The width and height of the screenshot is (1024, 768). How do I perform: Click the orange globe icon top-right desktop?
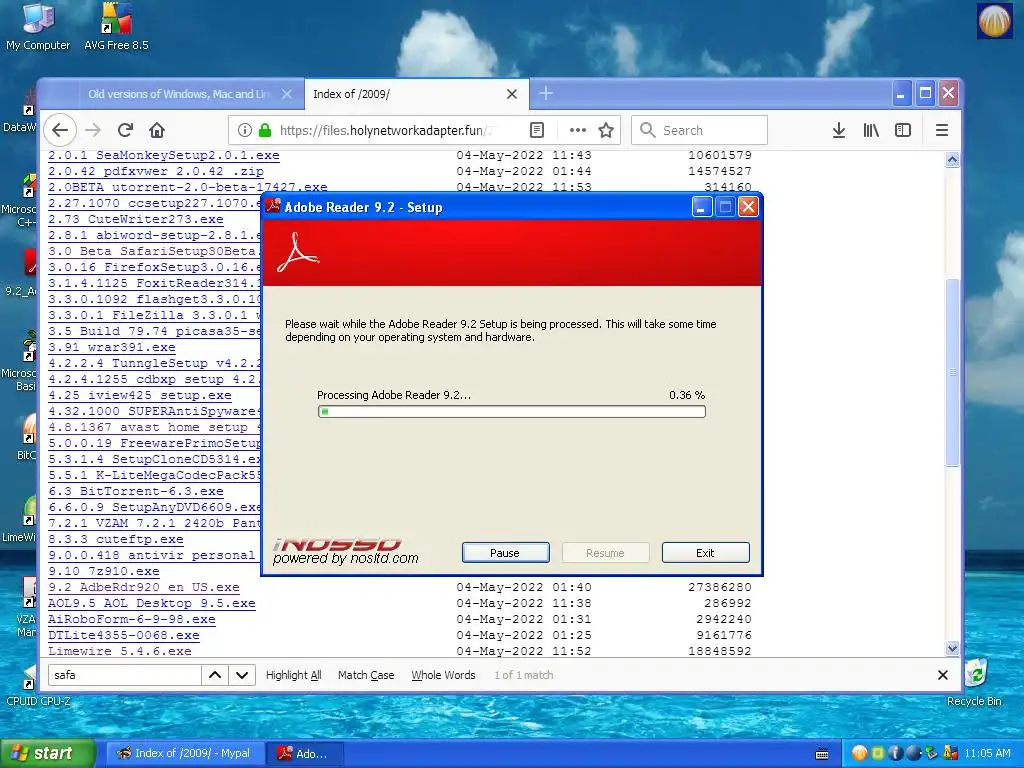pos(994,20)
